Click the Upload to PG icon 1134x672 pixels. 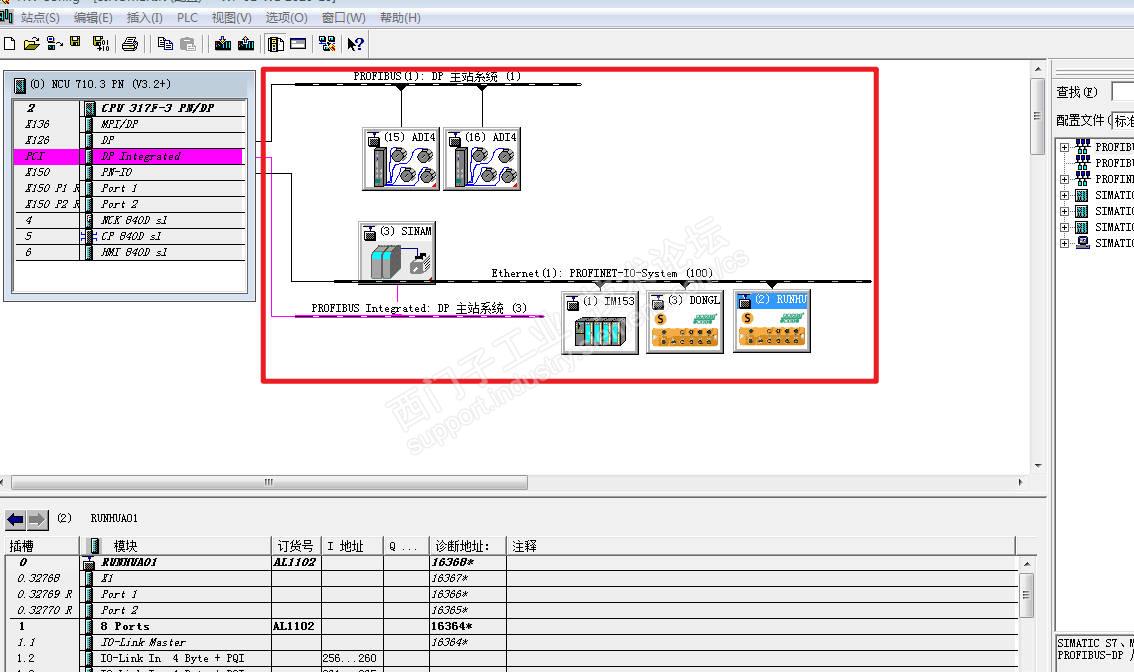pyautogui.click(x=246, y=43)
